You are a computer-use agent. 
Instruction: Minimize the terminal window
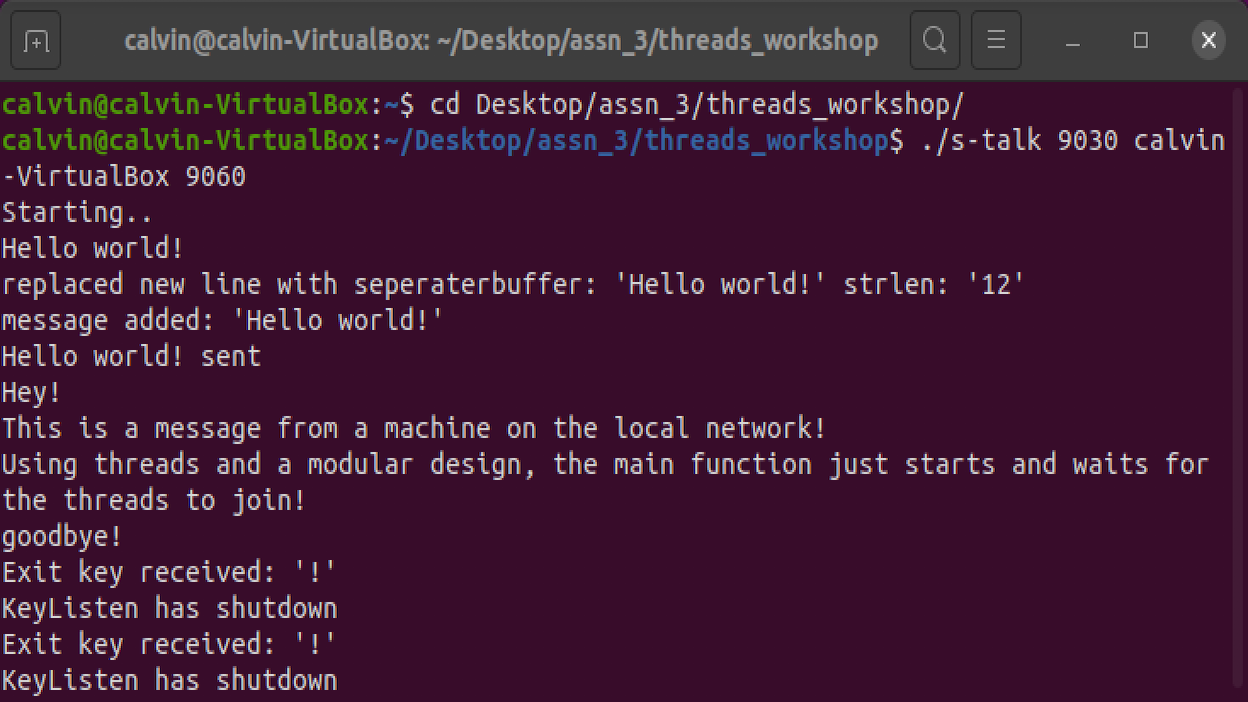(x=1074, y=41)
